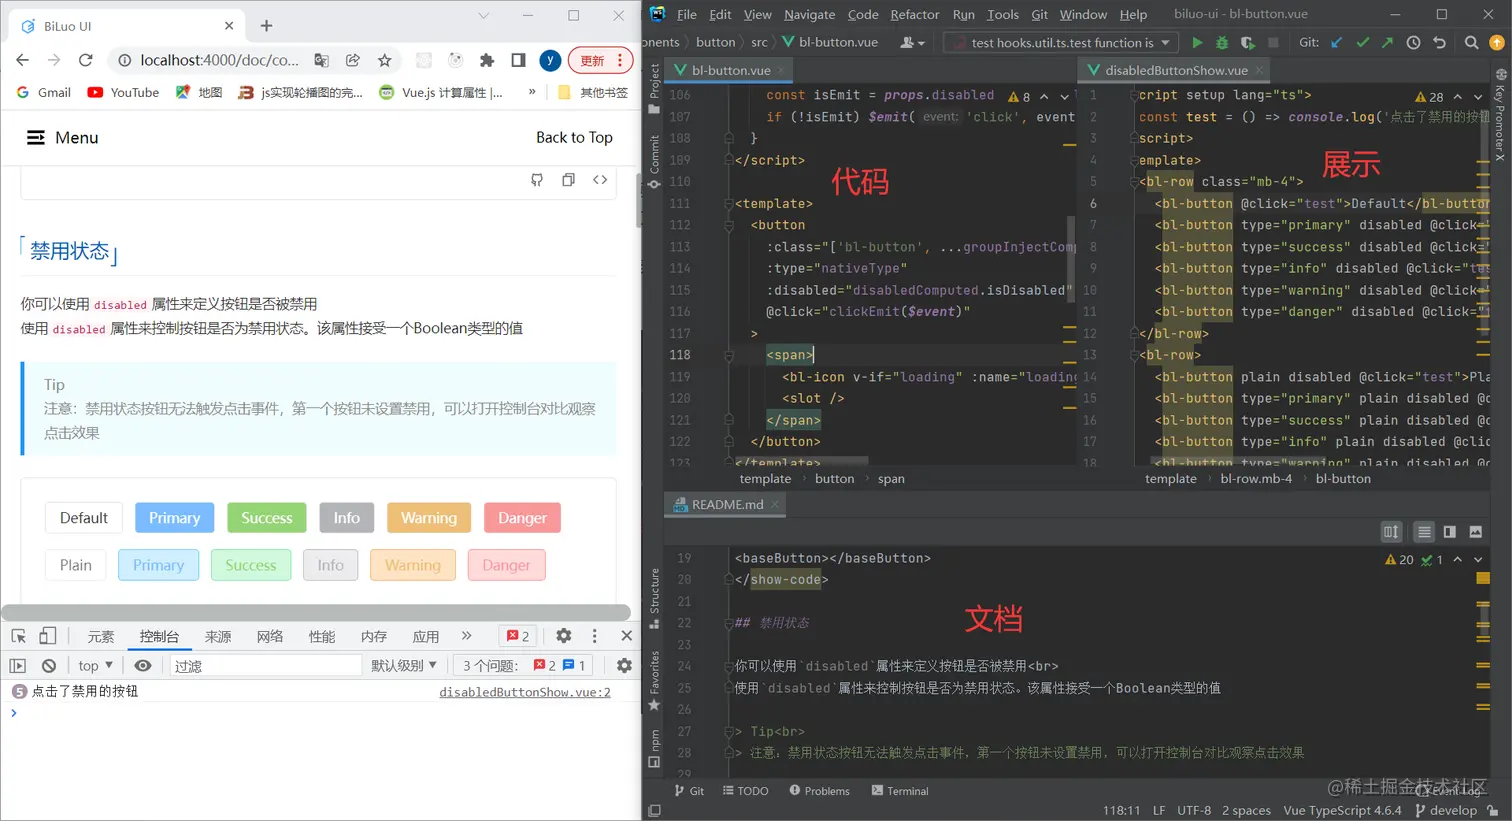This screenshot has height=821, width=1512.
Task: Click orange Warning solid button
Action: point(429,518)
